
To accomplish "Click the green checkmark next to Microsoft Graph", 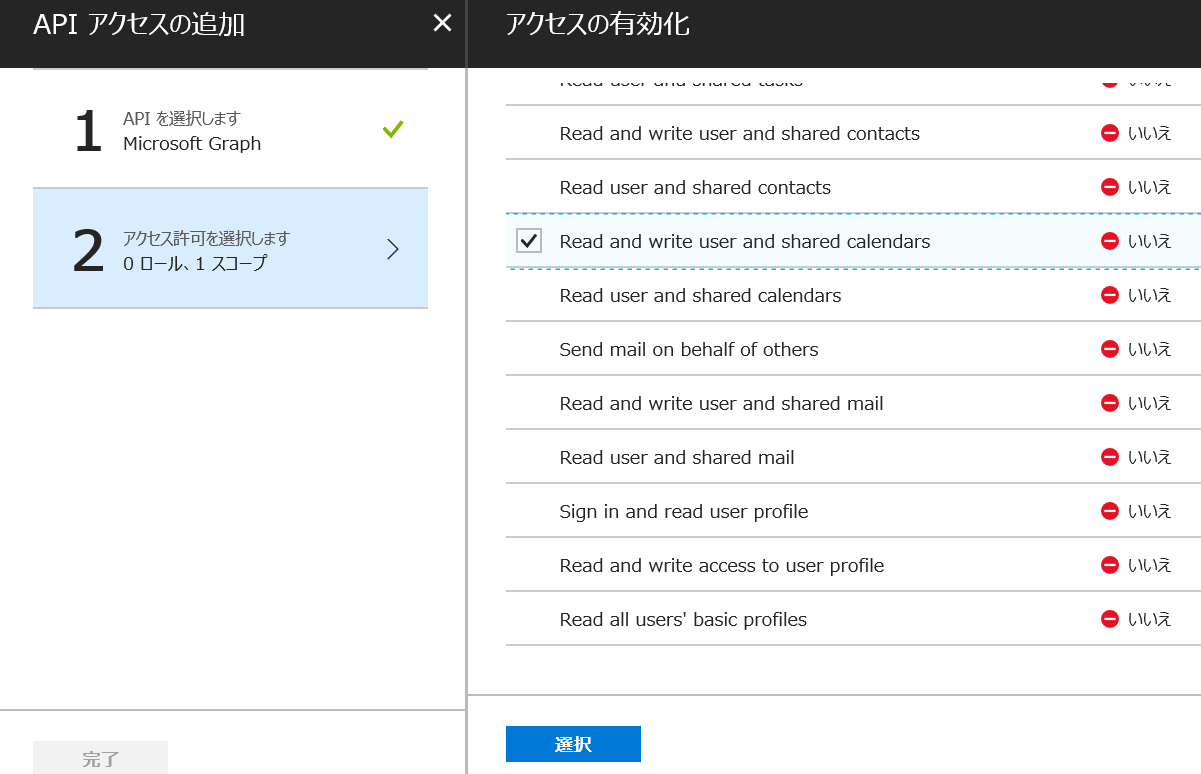I will click(394, 129).
